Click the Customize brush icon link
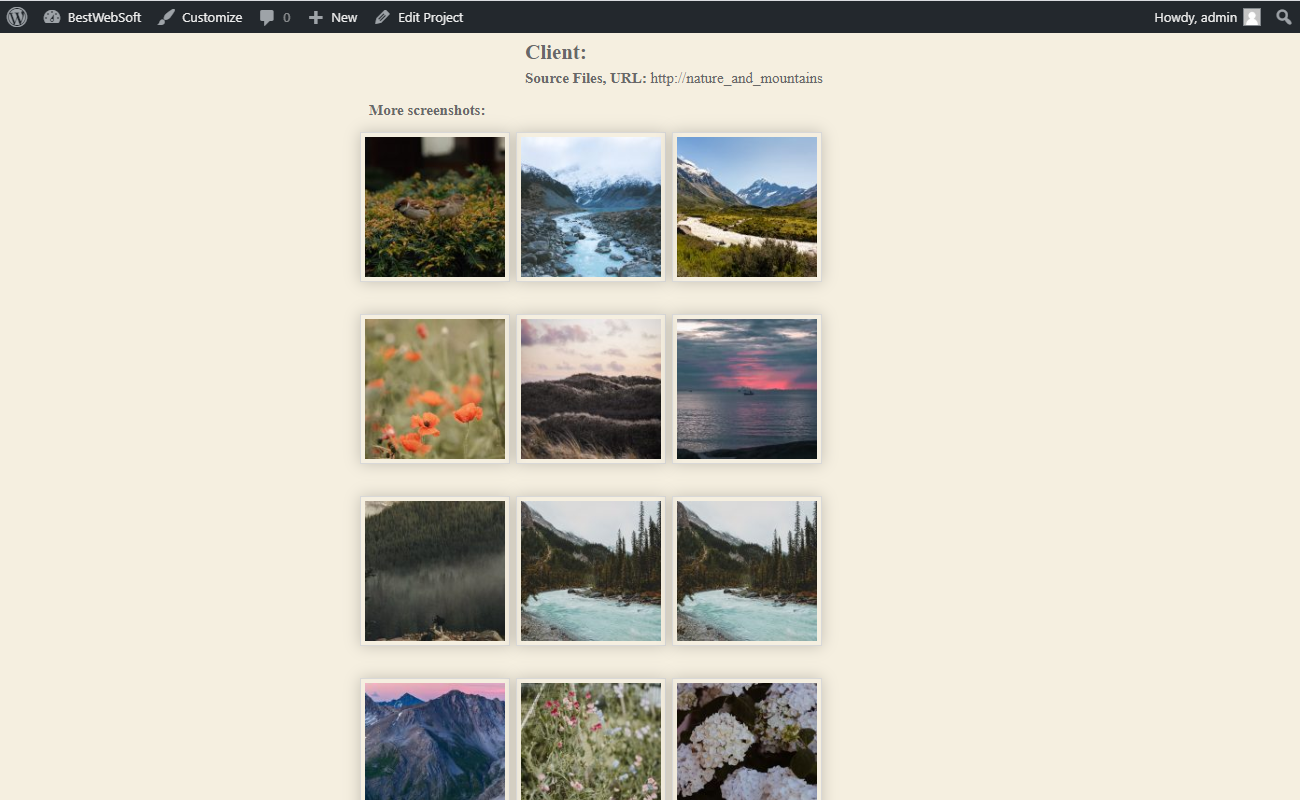The height and width of the screenshot is (800, 1300). (x=200, y=17)
